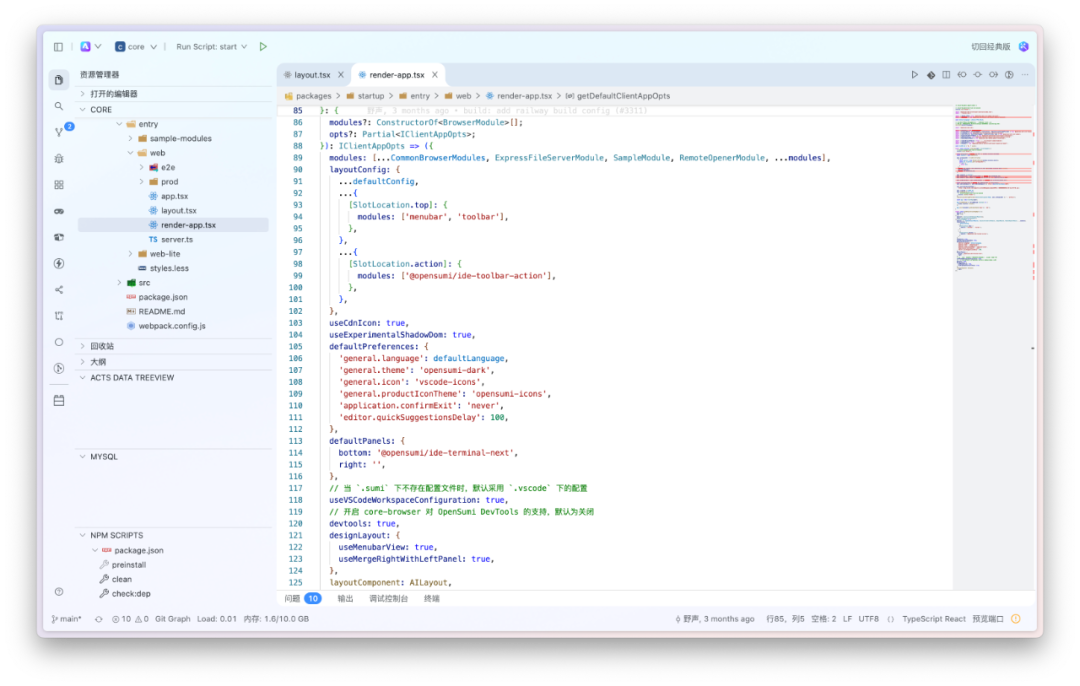Switch to the layout.tsx tab
This screenshot has height=686, width=1080.
311,75
